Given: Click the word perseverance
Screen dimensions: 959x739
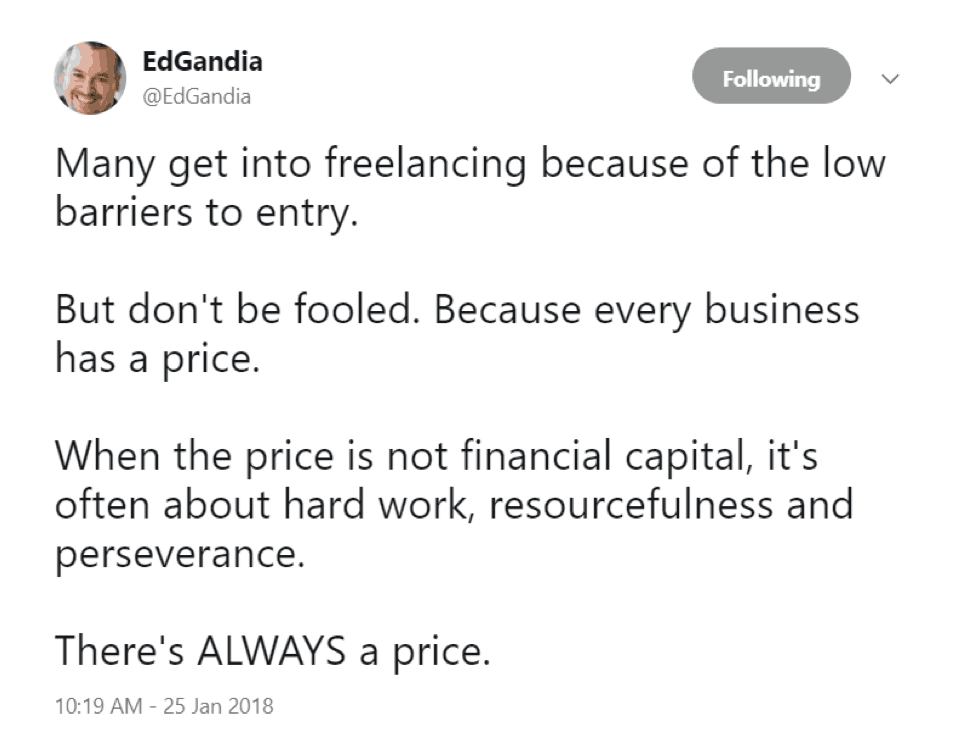Looking at the screenshot, I should point(180,555).
